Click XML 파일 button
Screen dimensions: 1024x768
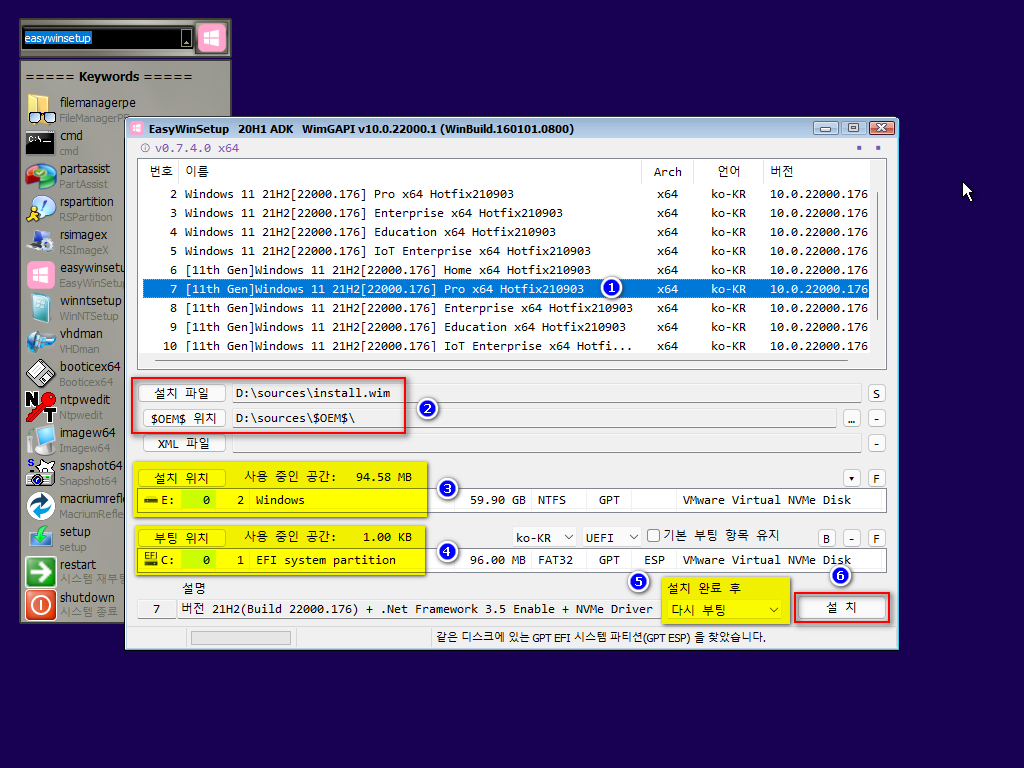tap(184, 443)
